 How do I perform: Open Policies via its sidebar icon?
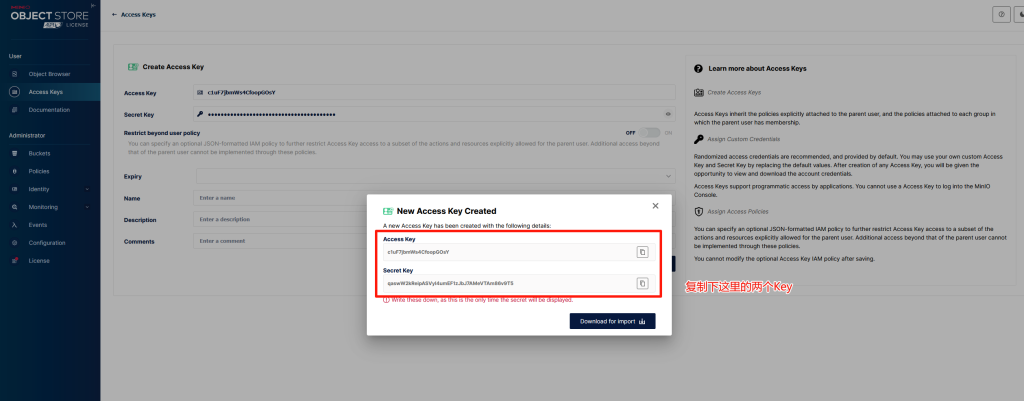click(x=15, y=171)
